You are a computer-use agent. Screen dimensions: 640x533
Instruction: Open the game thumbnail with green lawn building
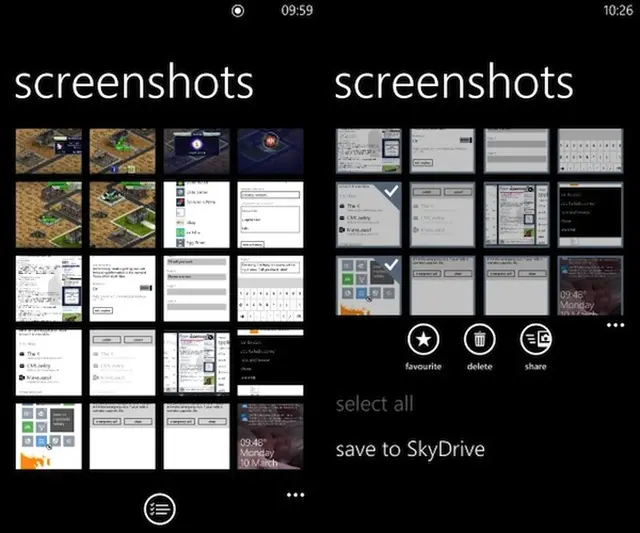coord(122,215)
